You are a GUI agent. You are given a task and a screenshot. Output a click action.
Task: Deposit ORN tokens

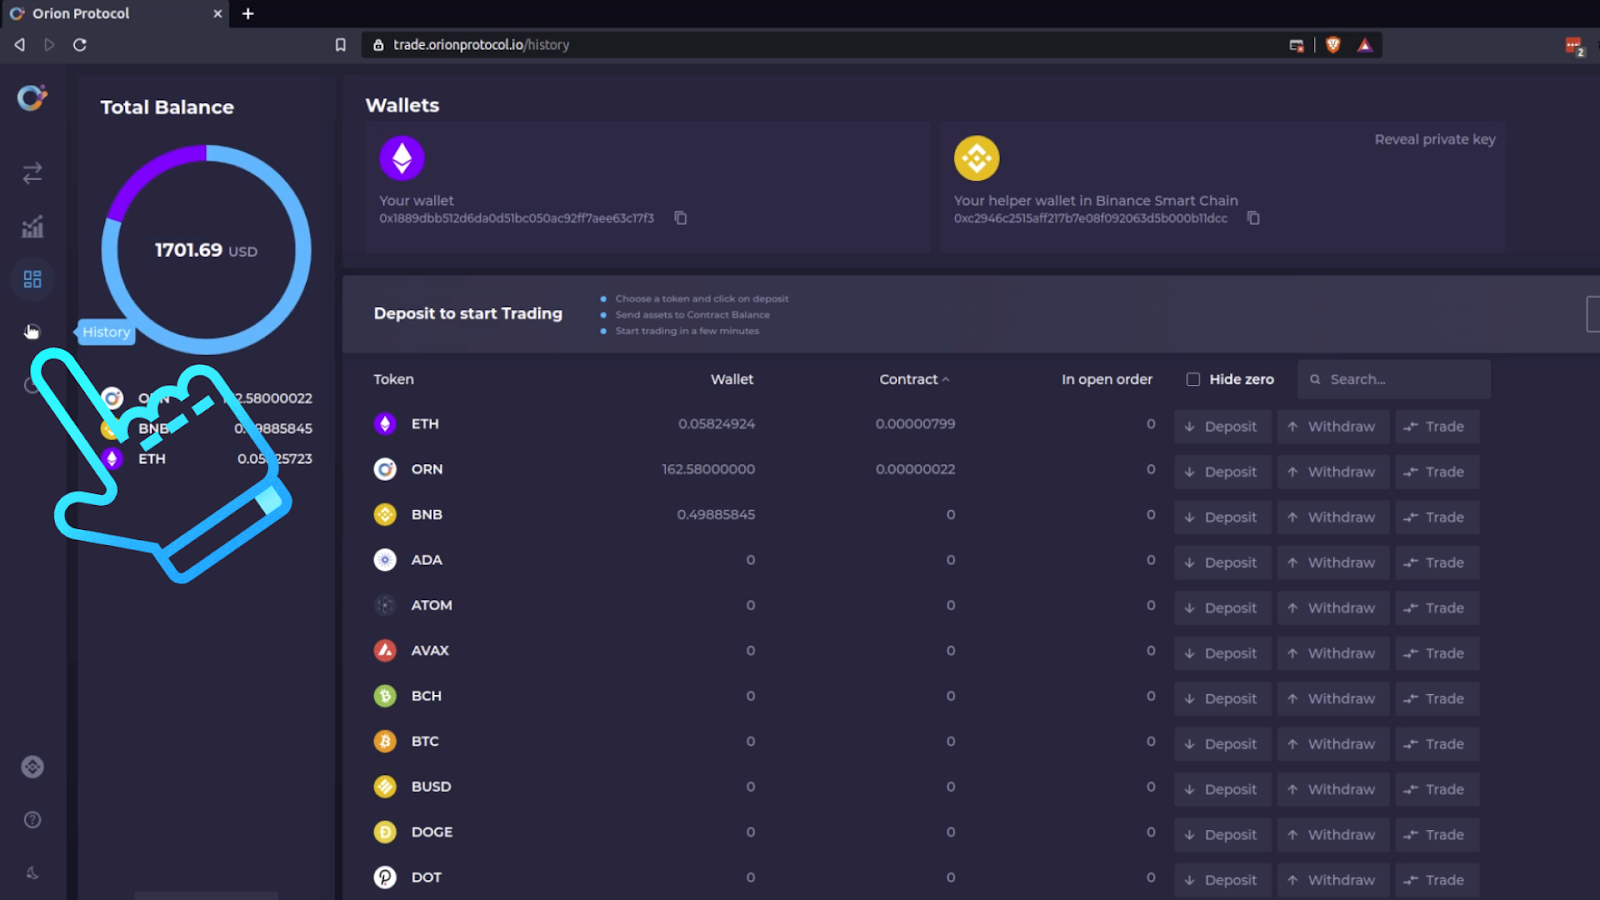[1223, 472]
